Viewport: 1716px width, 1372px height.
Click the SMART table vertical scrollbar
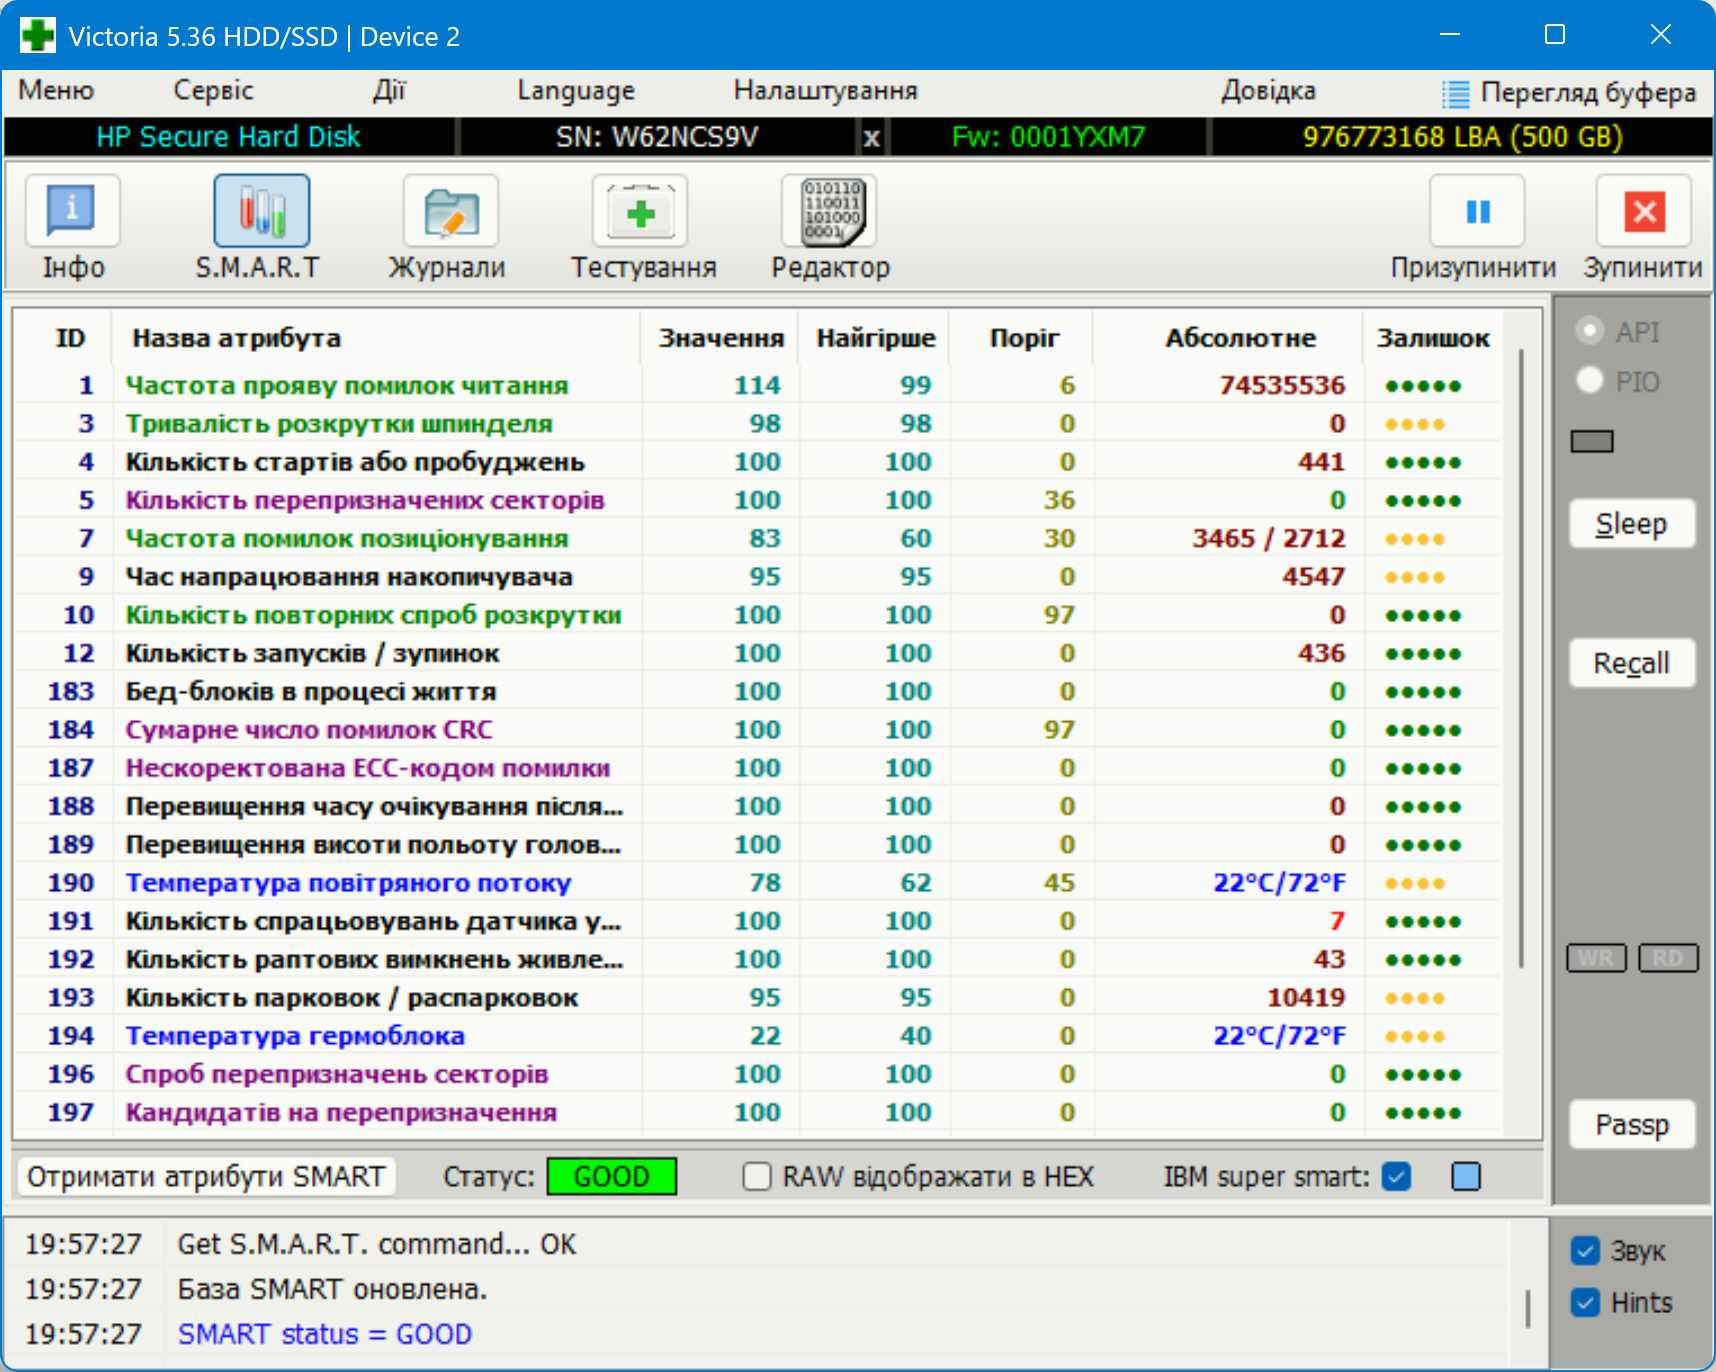(1521, 658)
